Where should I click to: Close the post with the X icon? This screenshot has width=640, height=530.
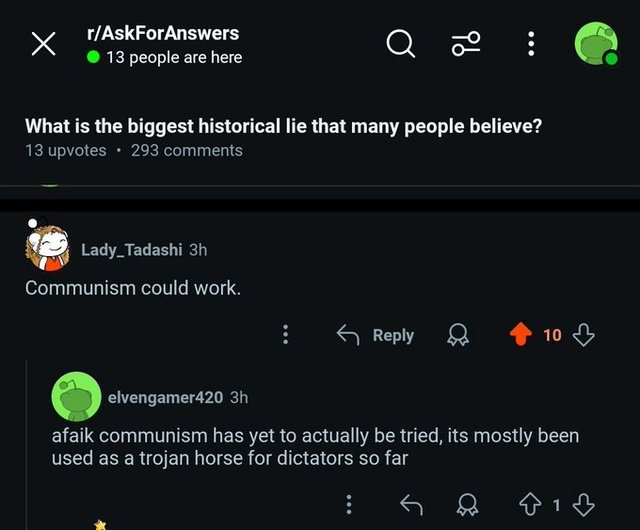click(42, 44)
